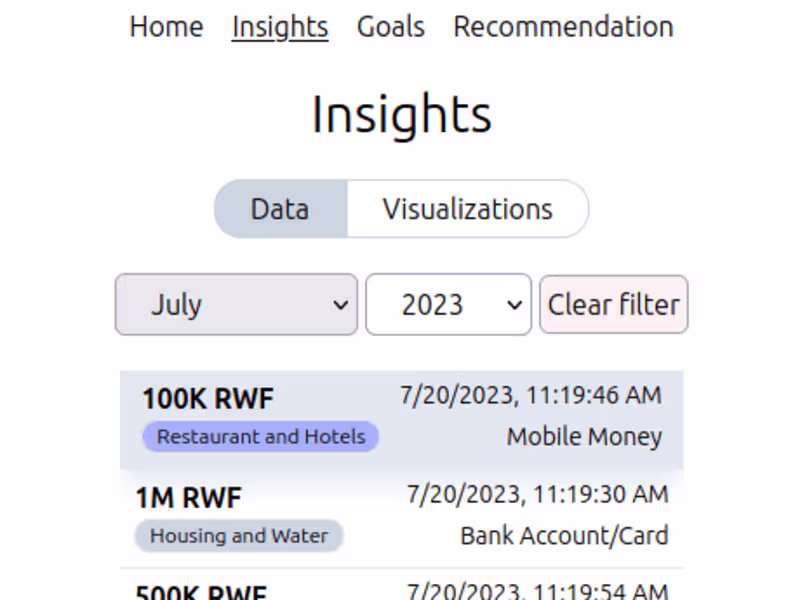Switch to the Data view toggle
This screenshot has height=600, width=800.
(x=280, y=209)
